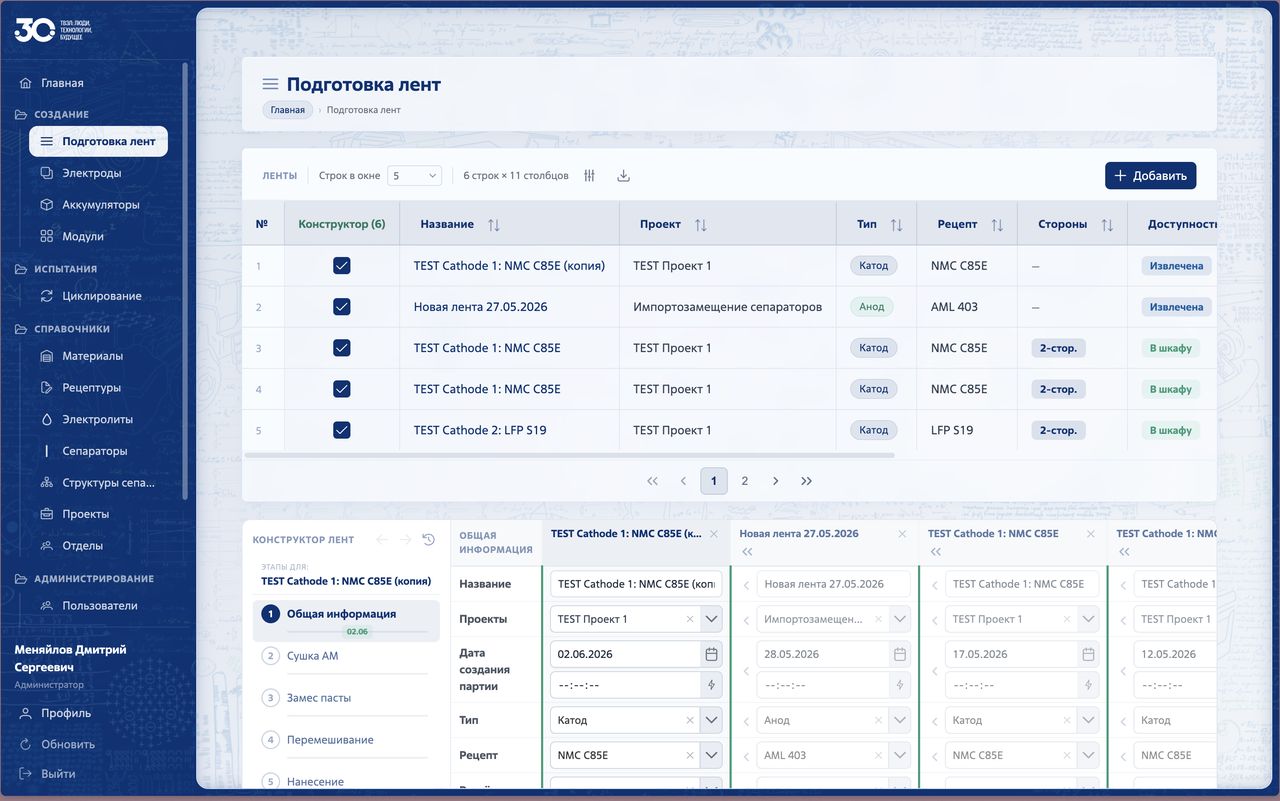Viewport: 1280px width, 801px height.
Task: Click the Извлечена badge in row 1
Action: click(x=1176, y=266)
